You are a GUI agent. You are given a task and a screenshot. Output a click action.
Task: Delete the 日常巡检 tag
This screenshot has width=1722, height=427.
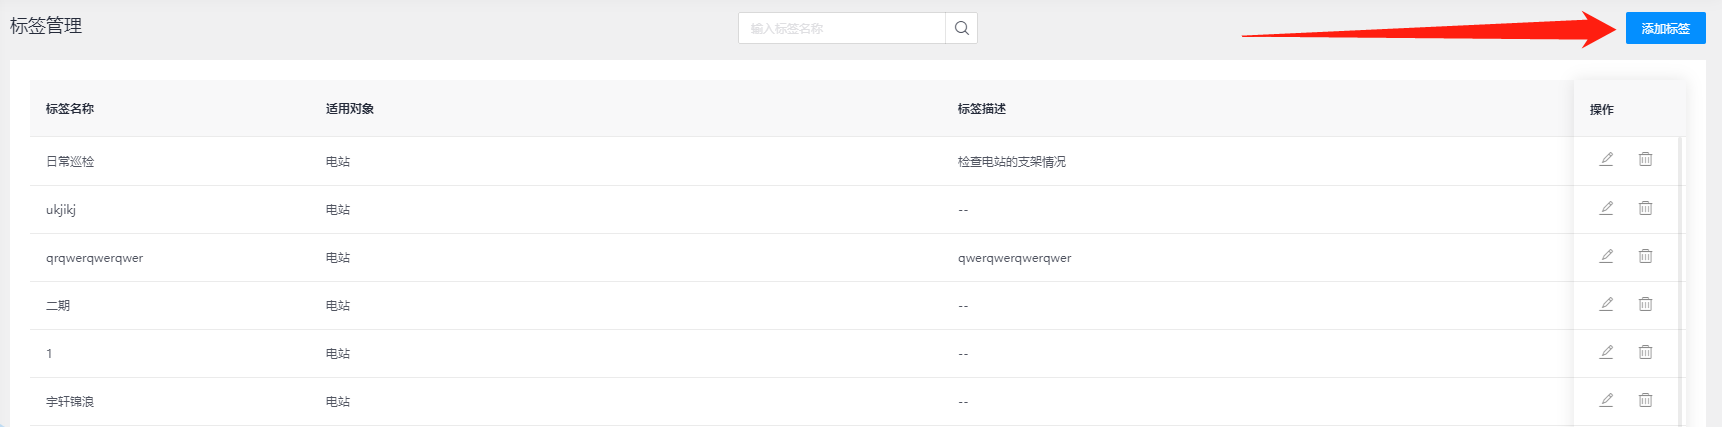[1645, 159]
